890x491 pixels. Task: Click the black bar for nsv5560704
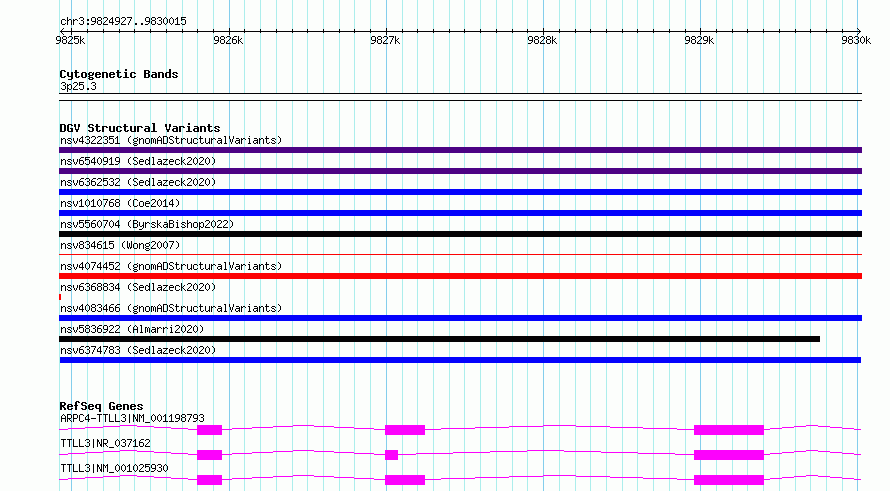click(x=460, y=234)
